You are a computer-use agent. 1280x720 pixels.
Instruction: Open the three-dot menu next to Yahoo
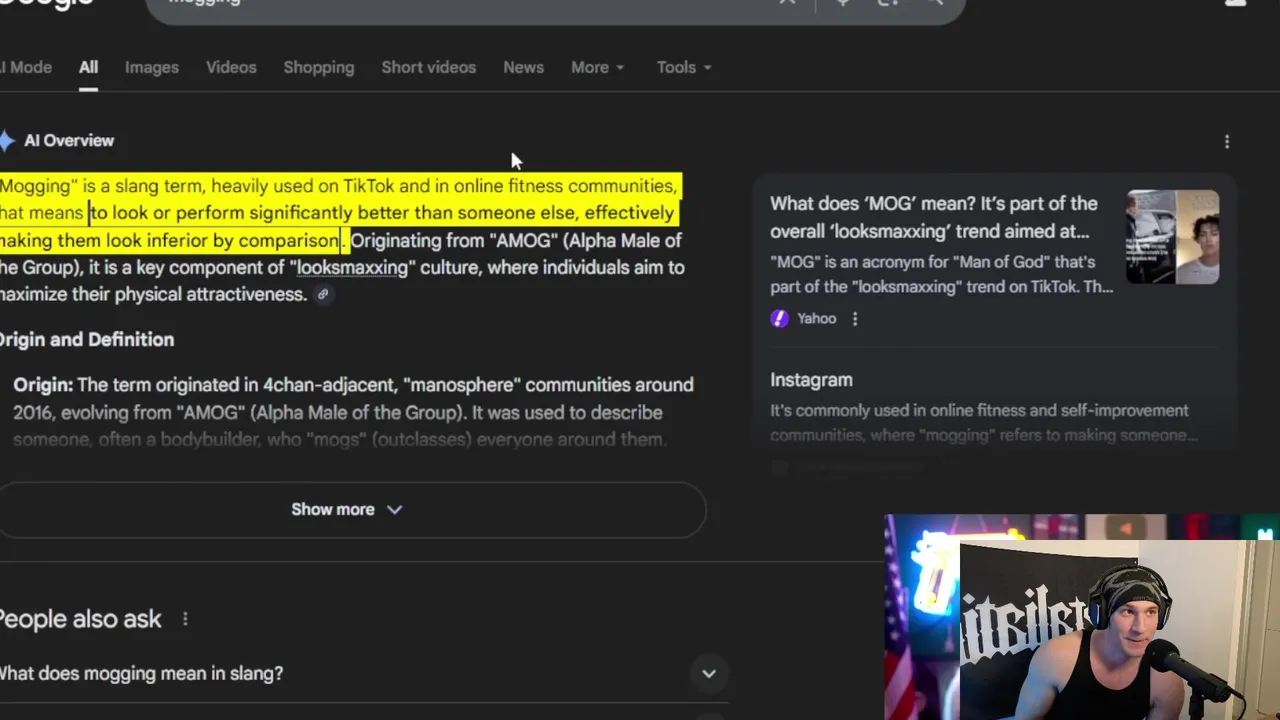pyautogui.click(x=855, y=318)
